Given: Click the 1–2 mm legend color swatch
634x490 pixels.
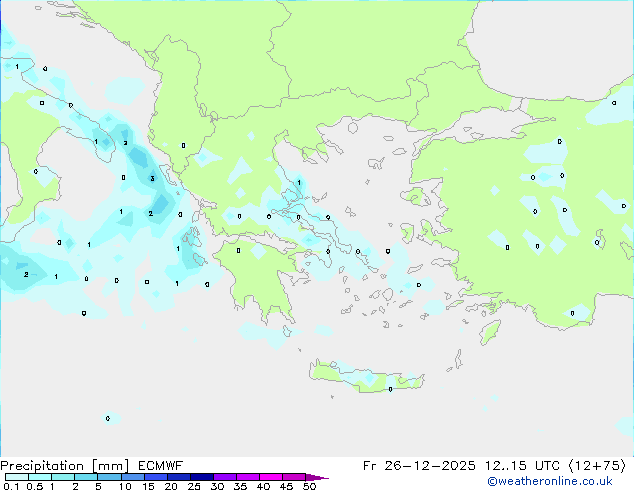Looking at the screenshot, I should [x=63, y=477].
